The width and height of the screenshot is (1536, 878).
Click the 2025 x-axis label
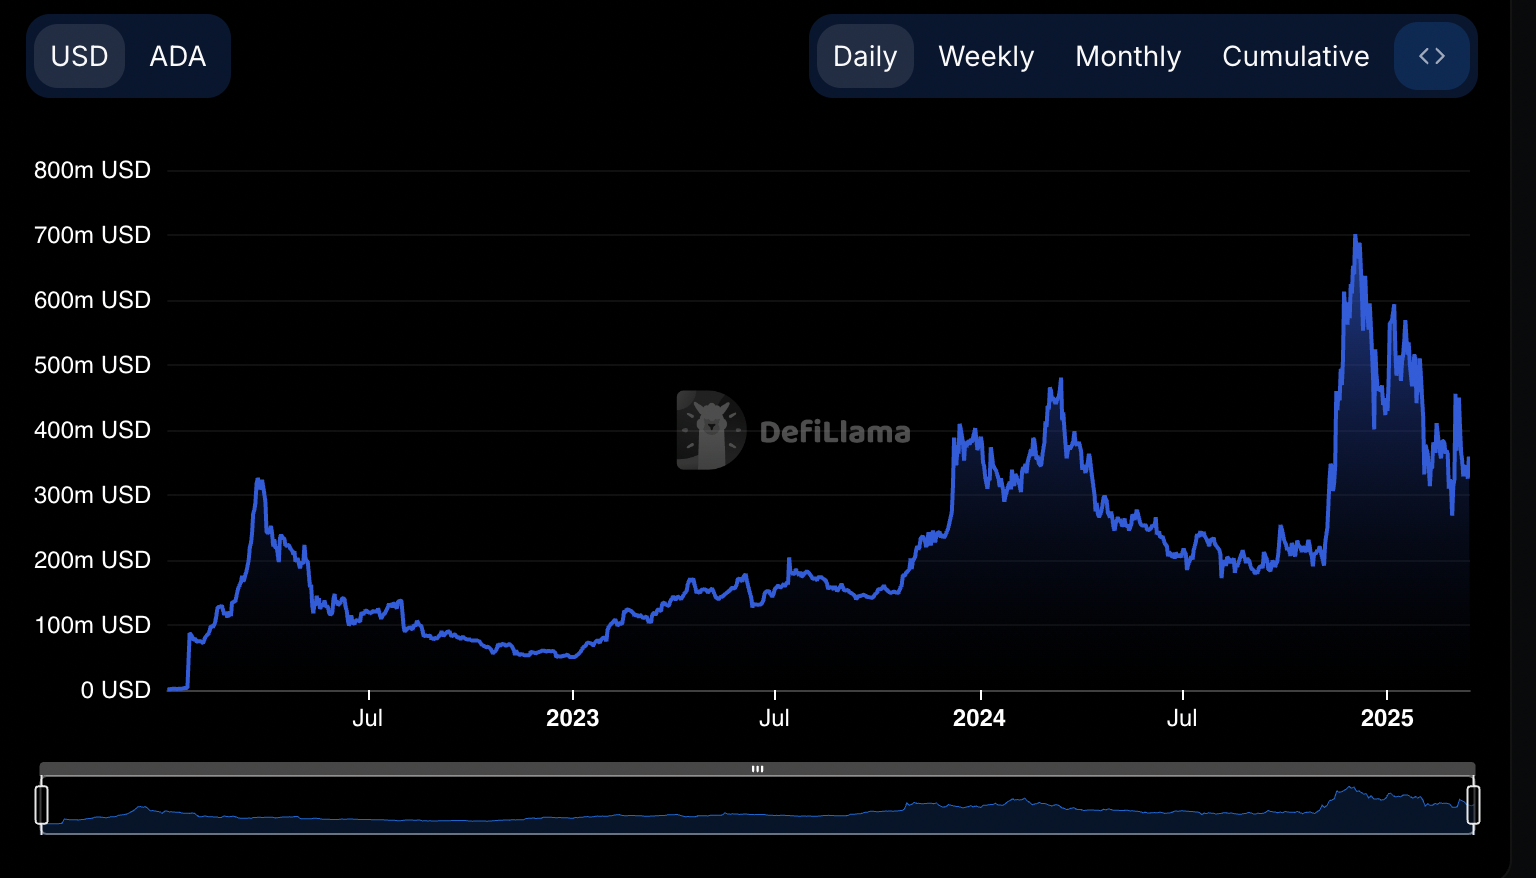coord(1387,718)
